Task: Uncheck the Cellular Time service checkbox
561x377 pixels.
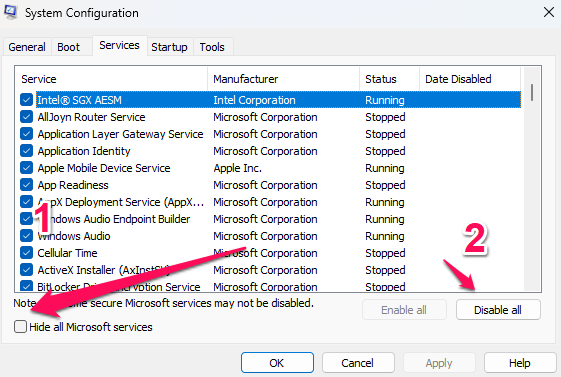Action: [x=26, y=253]
